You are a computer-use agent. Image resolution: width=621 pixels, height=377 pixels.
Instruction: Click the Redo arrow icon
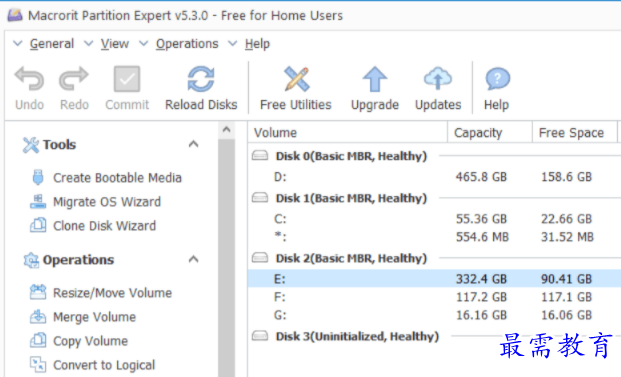pyautogui.click(x=74, y=78)
